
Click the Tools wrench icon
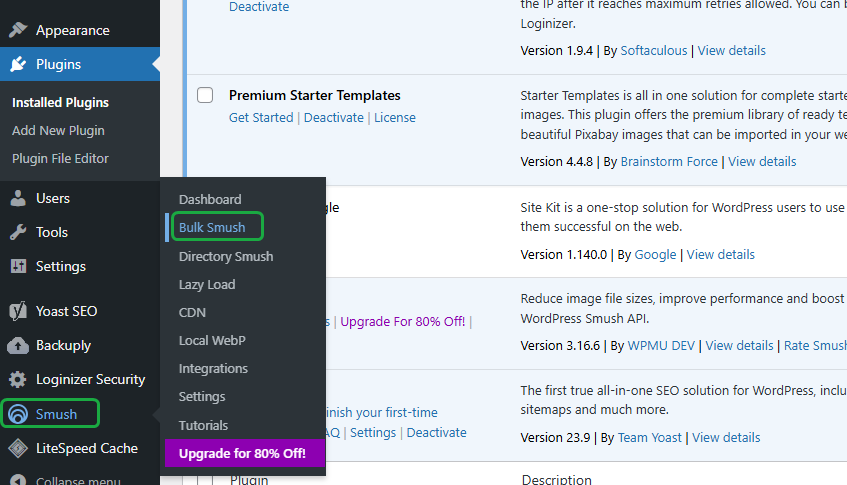[18, 232]
